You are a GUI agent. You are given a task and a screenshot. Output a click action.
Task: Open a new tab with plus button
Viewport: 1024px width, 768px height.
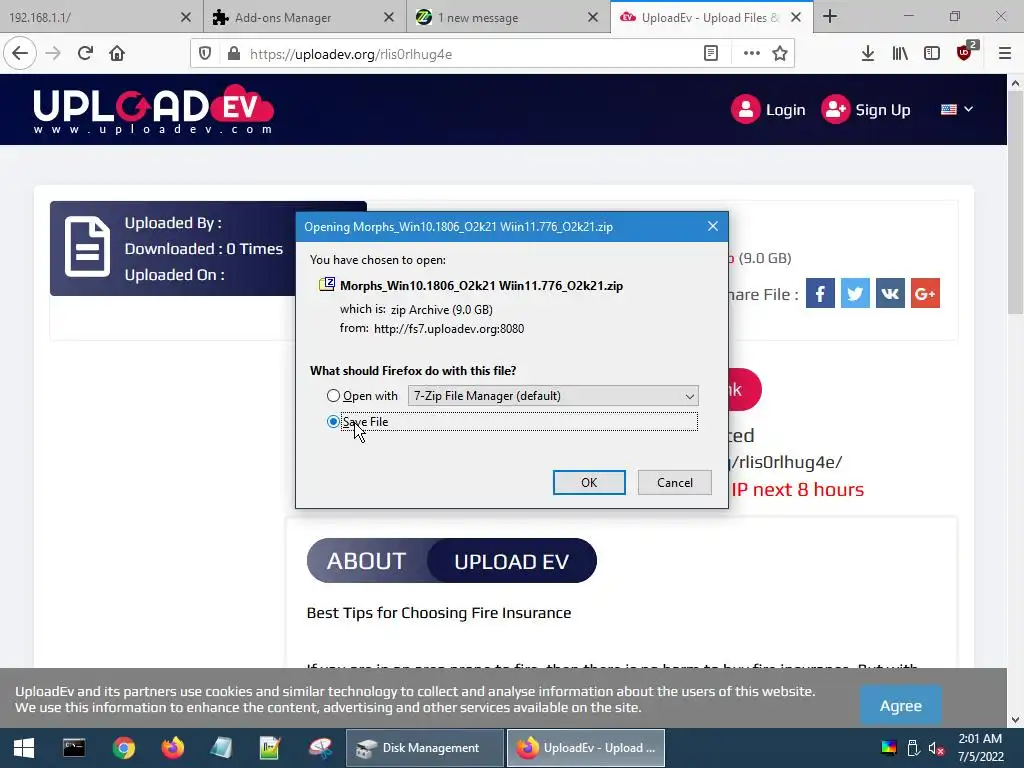830,16
